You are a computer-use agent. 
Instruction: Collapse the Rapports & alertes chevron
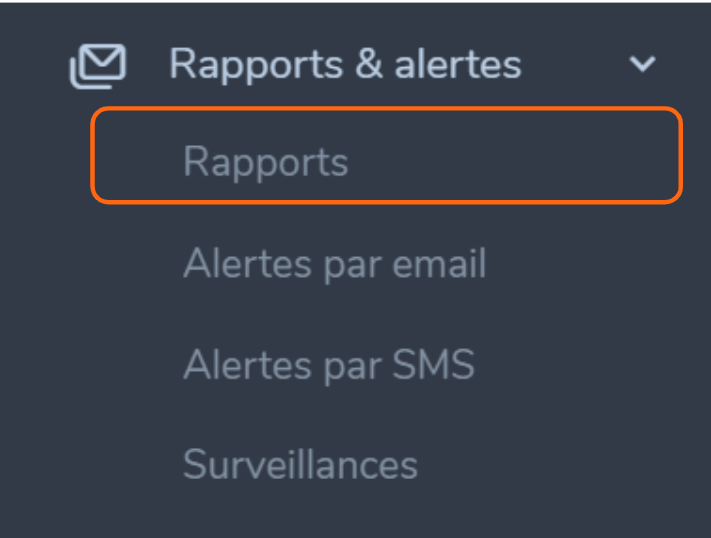pos(642,64)
